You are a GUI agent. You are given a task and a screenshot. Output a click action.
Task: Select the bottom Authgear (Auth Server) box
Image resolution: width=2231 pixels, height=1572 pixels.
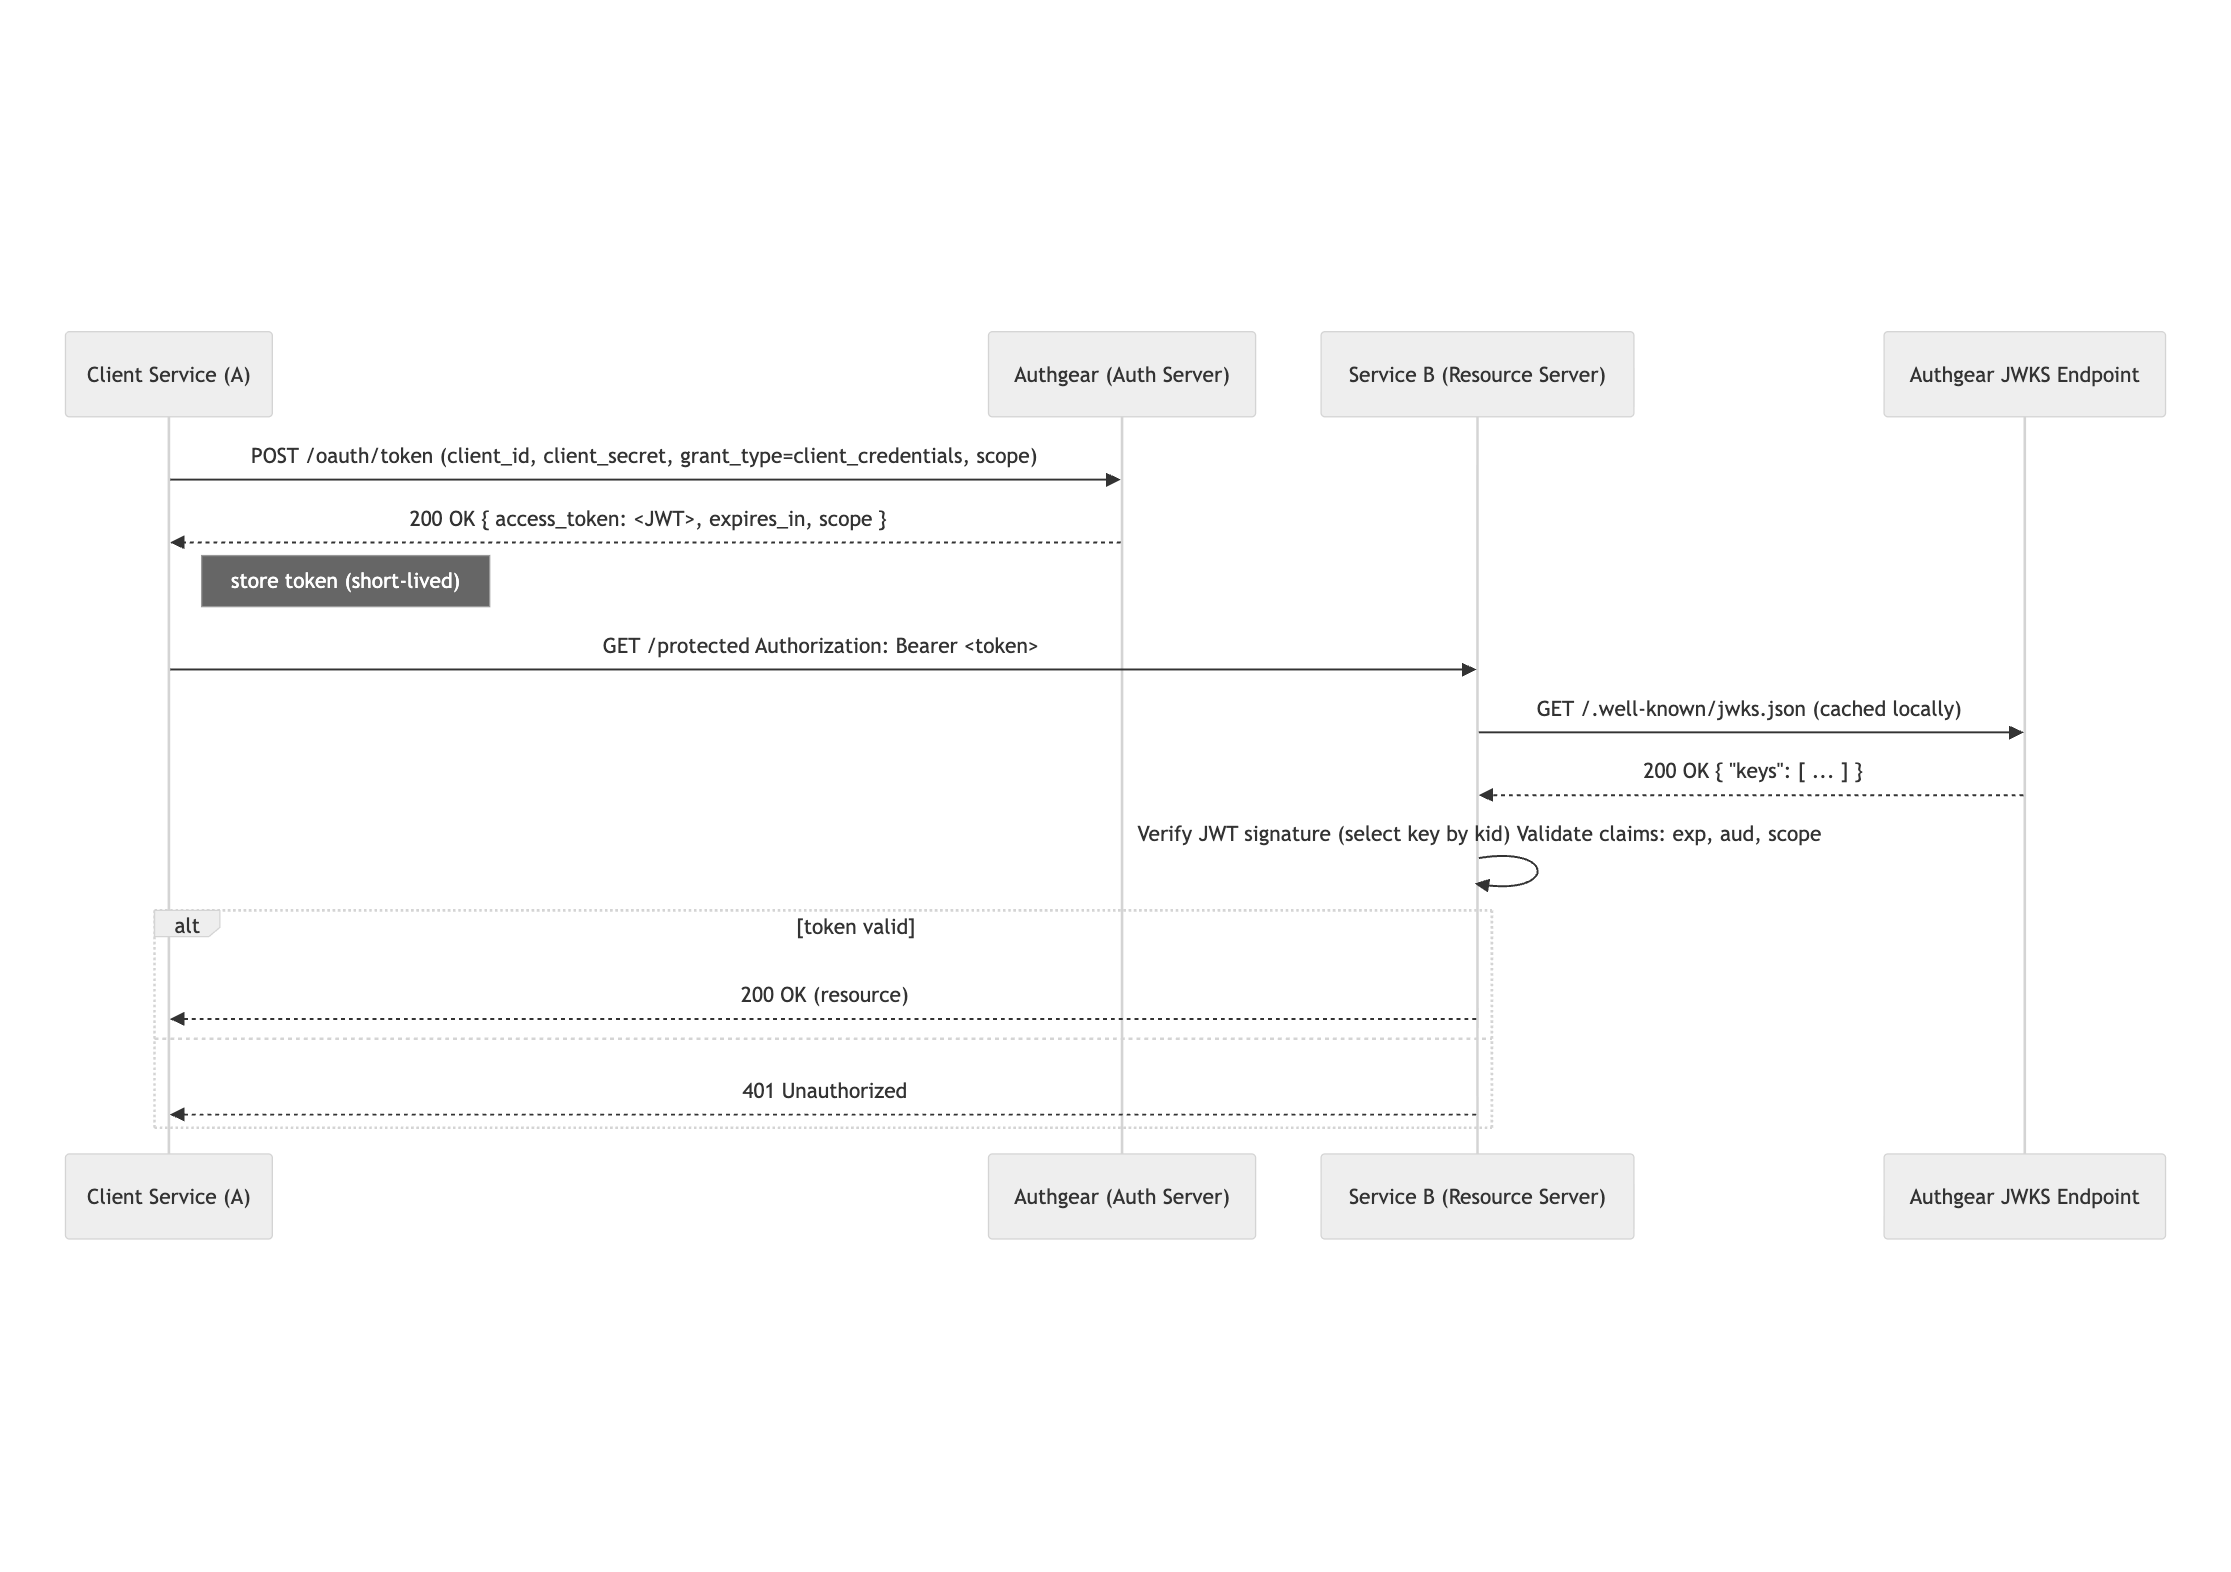click(1121, 1196)
